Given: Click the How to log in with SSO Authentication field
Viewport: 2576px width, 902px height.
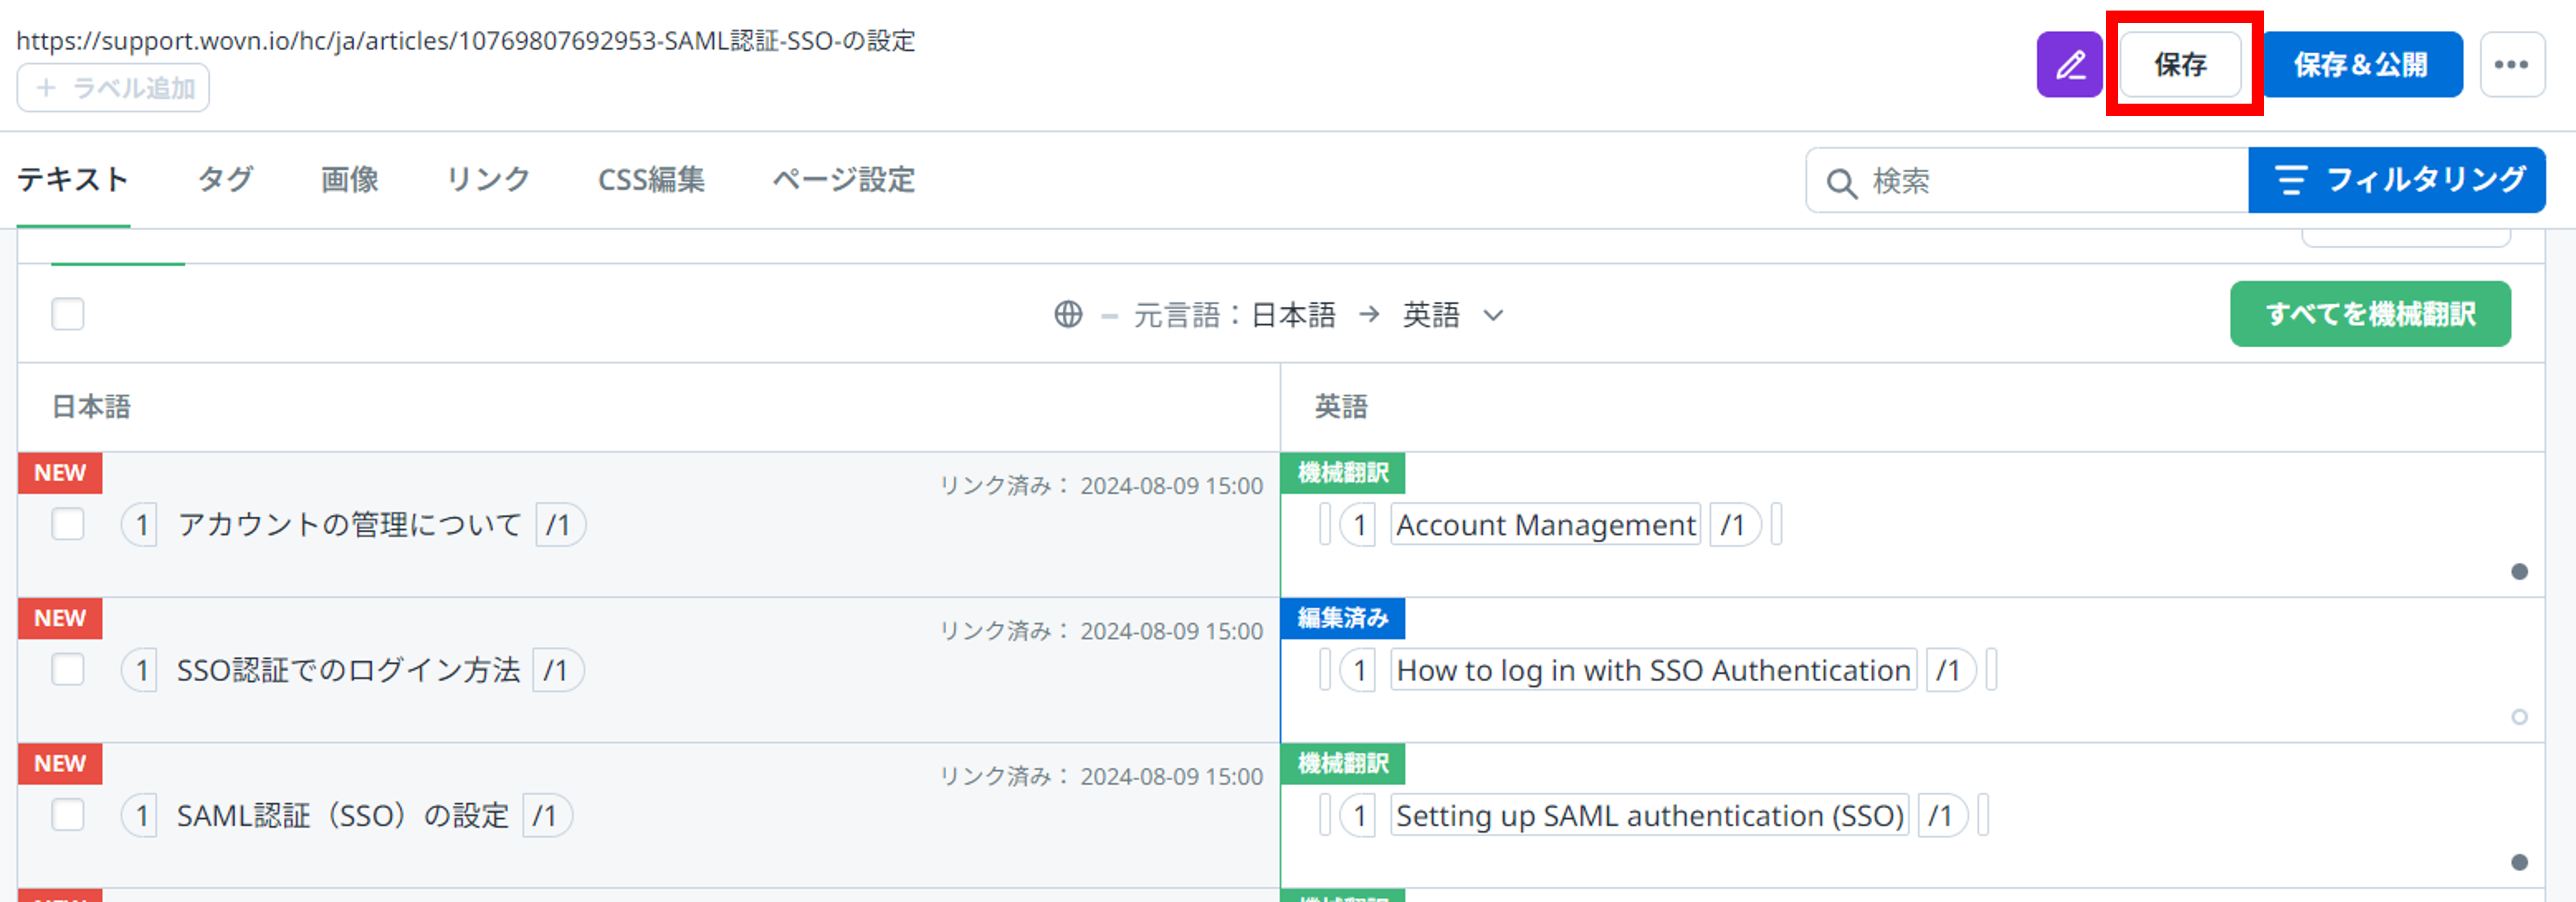Looking at the screenshot, I should pos(1653,670).
